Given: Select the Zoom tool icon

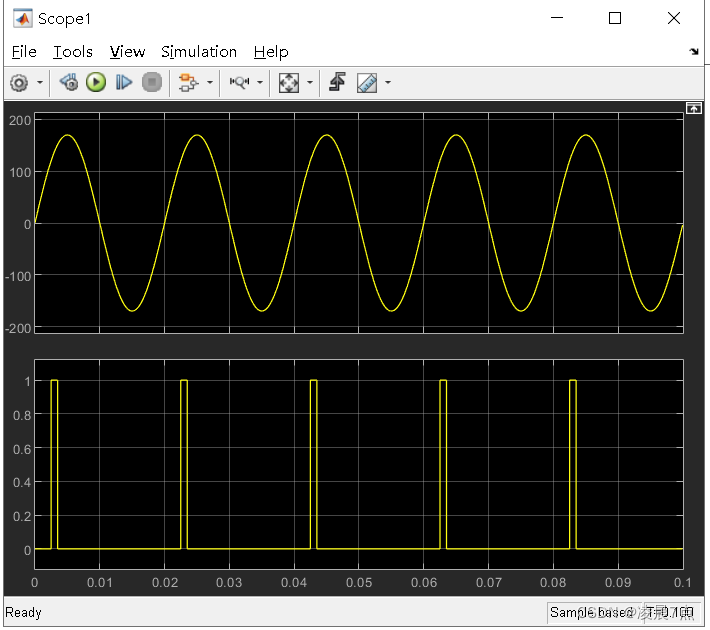Looking at the screenshot, I should coord(239,82).
